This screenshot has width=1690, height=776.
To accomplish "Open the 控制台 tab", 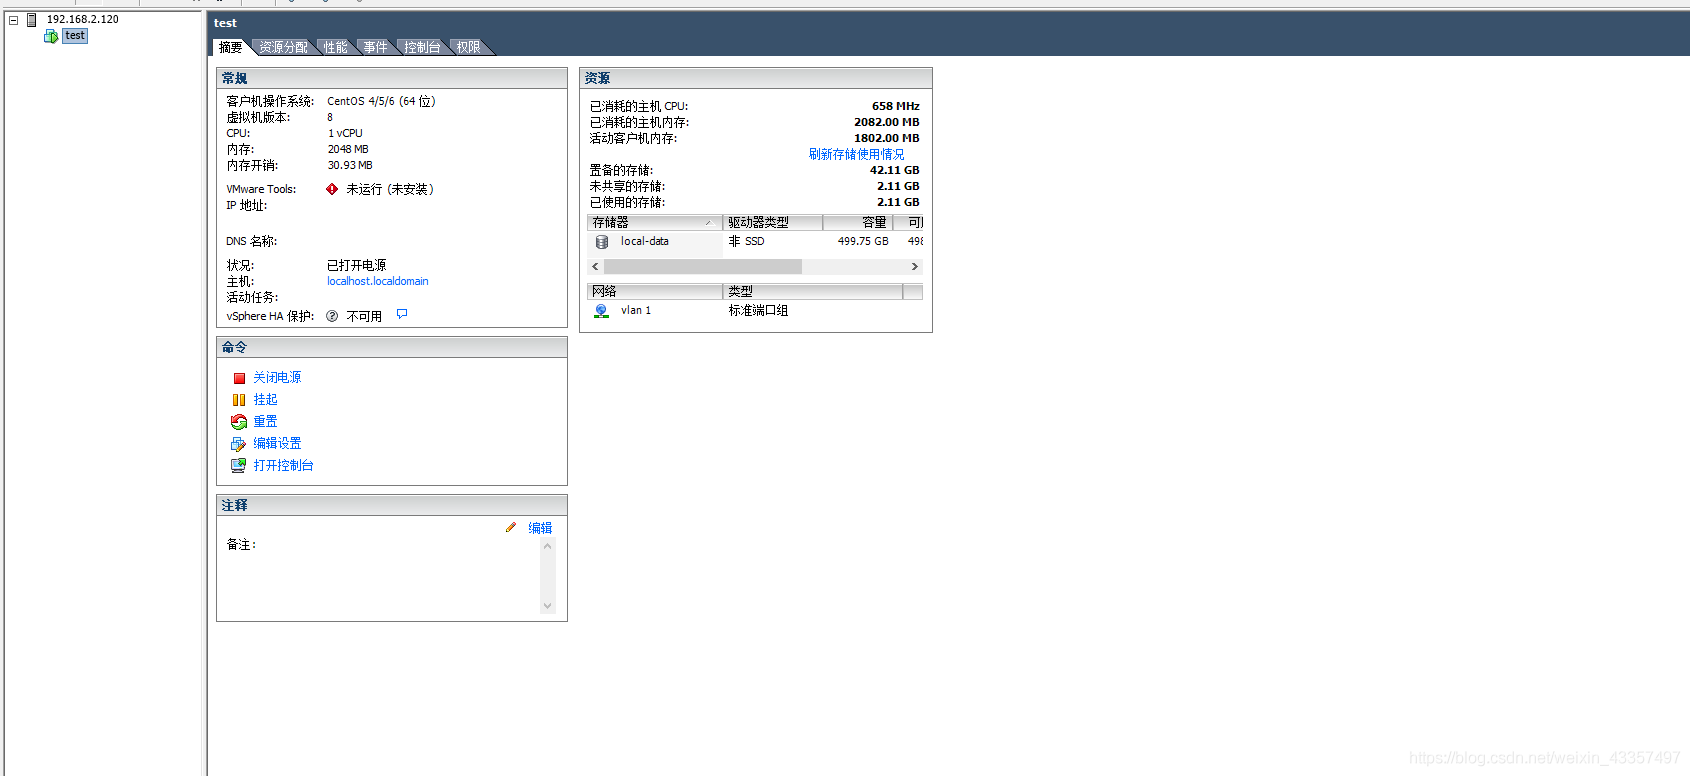I will (x=422, y=47).
